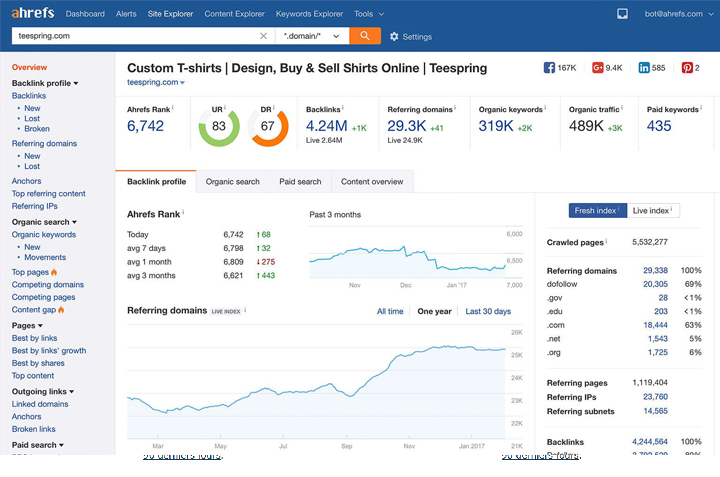Switch to the Content overview tab

click(372, 181)
